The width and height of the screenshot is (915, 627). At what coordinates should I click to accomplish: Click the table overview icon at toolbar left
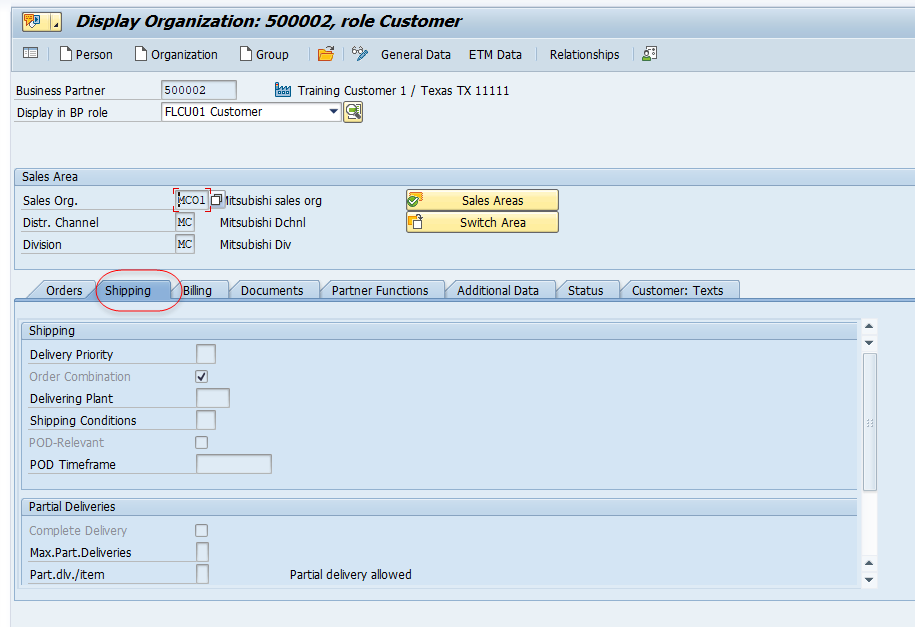pyautogui.click(x=30, y=55)
